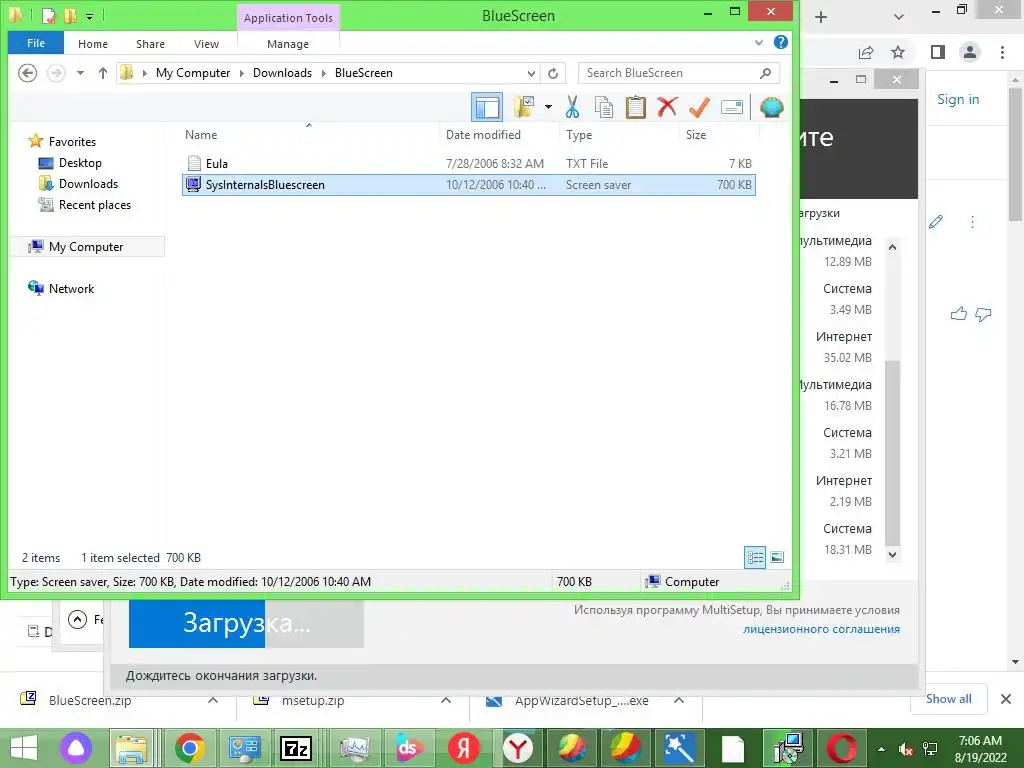
Task: Open 7-Zip from the taskbar
Action: click(296, 748)
